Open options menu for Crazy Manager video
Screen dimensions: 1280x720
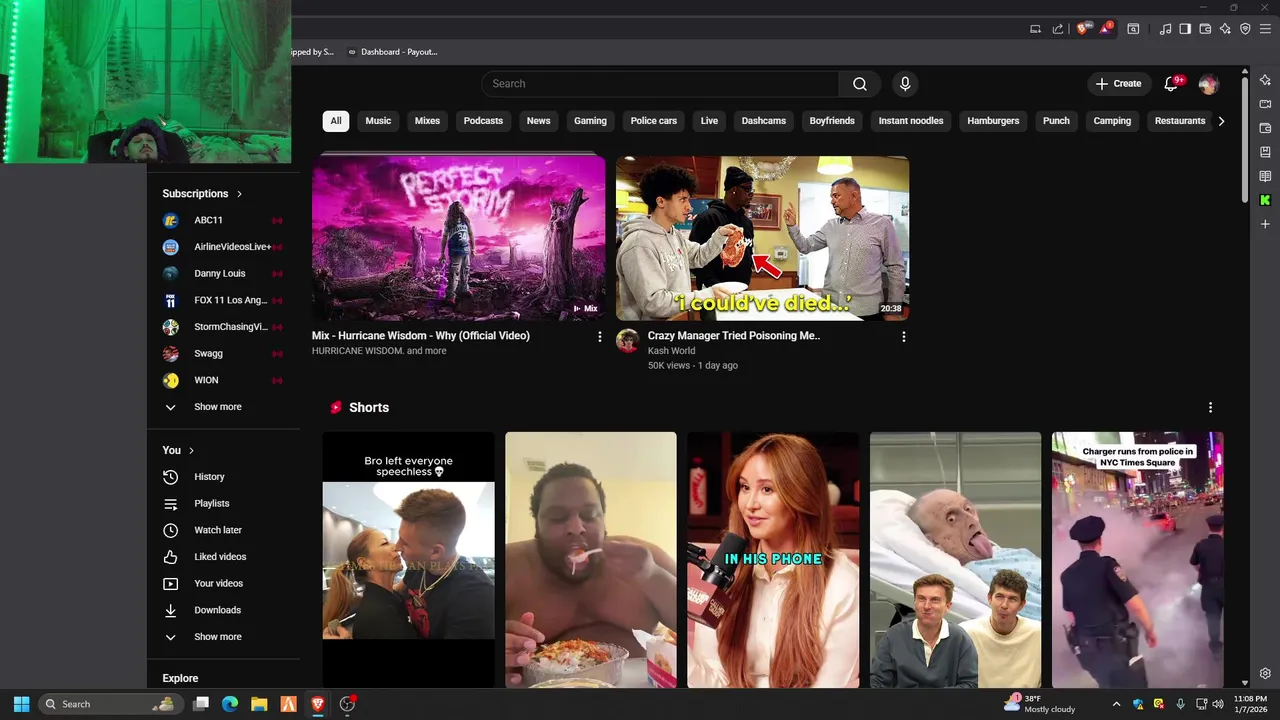904,337
